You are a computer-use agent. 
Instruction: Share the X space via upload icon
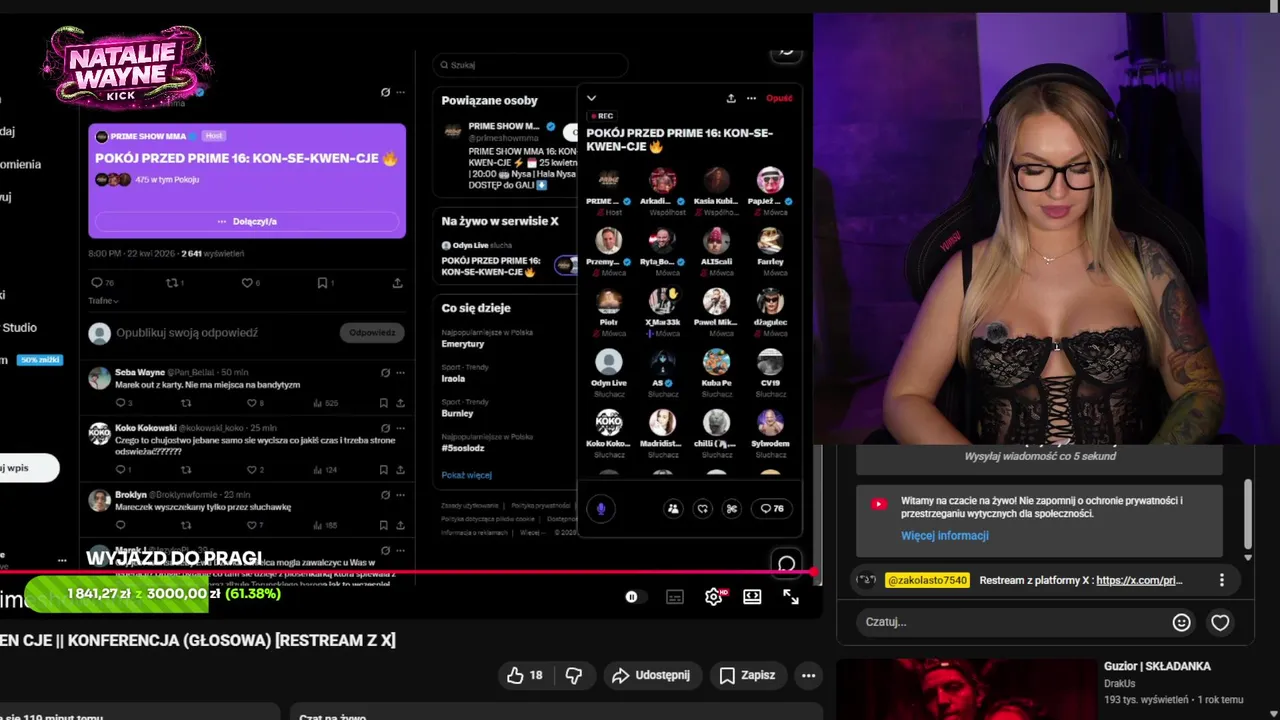pos(731,98)
